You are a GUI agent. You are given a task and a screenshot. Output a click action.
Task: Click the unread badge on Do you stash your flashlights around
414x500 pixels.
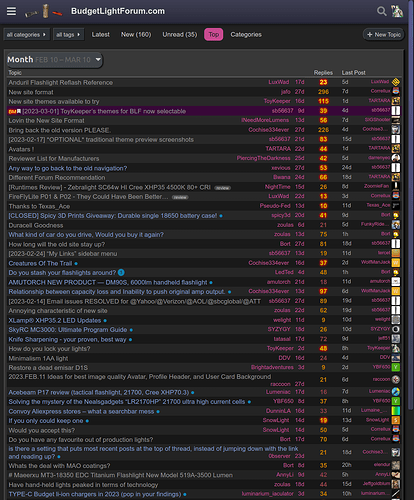(x=121, y=273)
